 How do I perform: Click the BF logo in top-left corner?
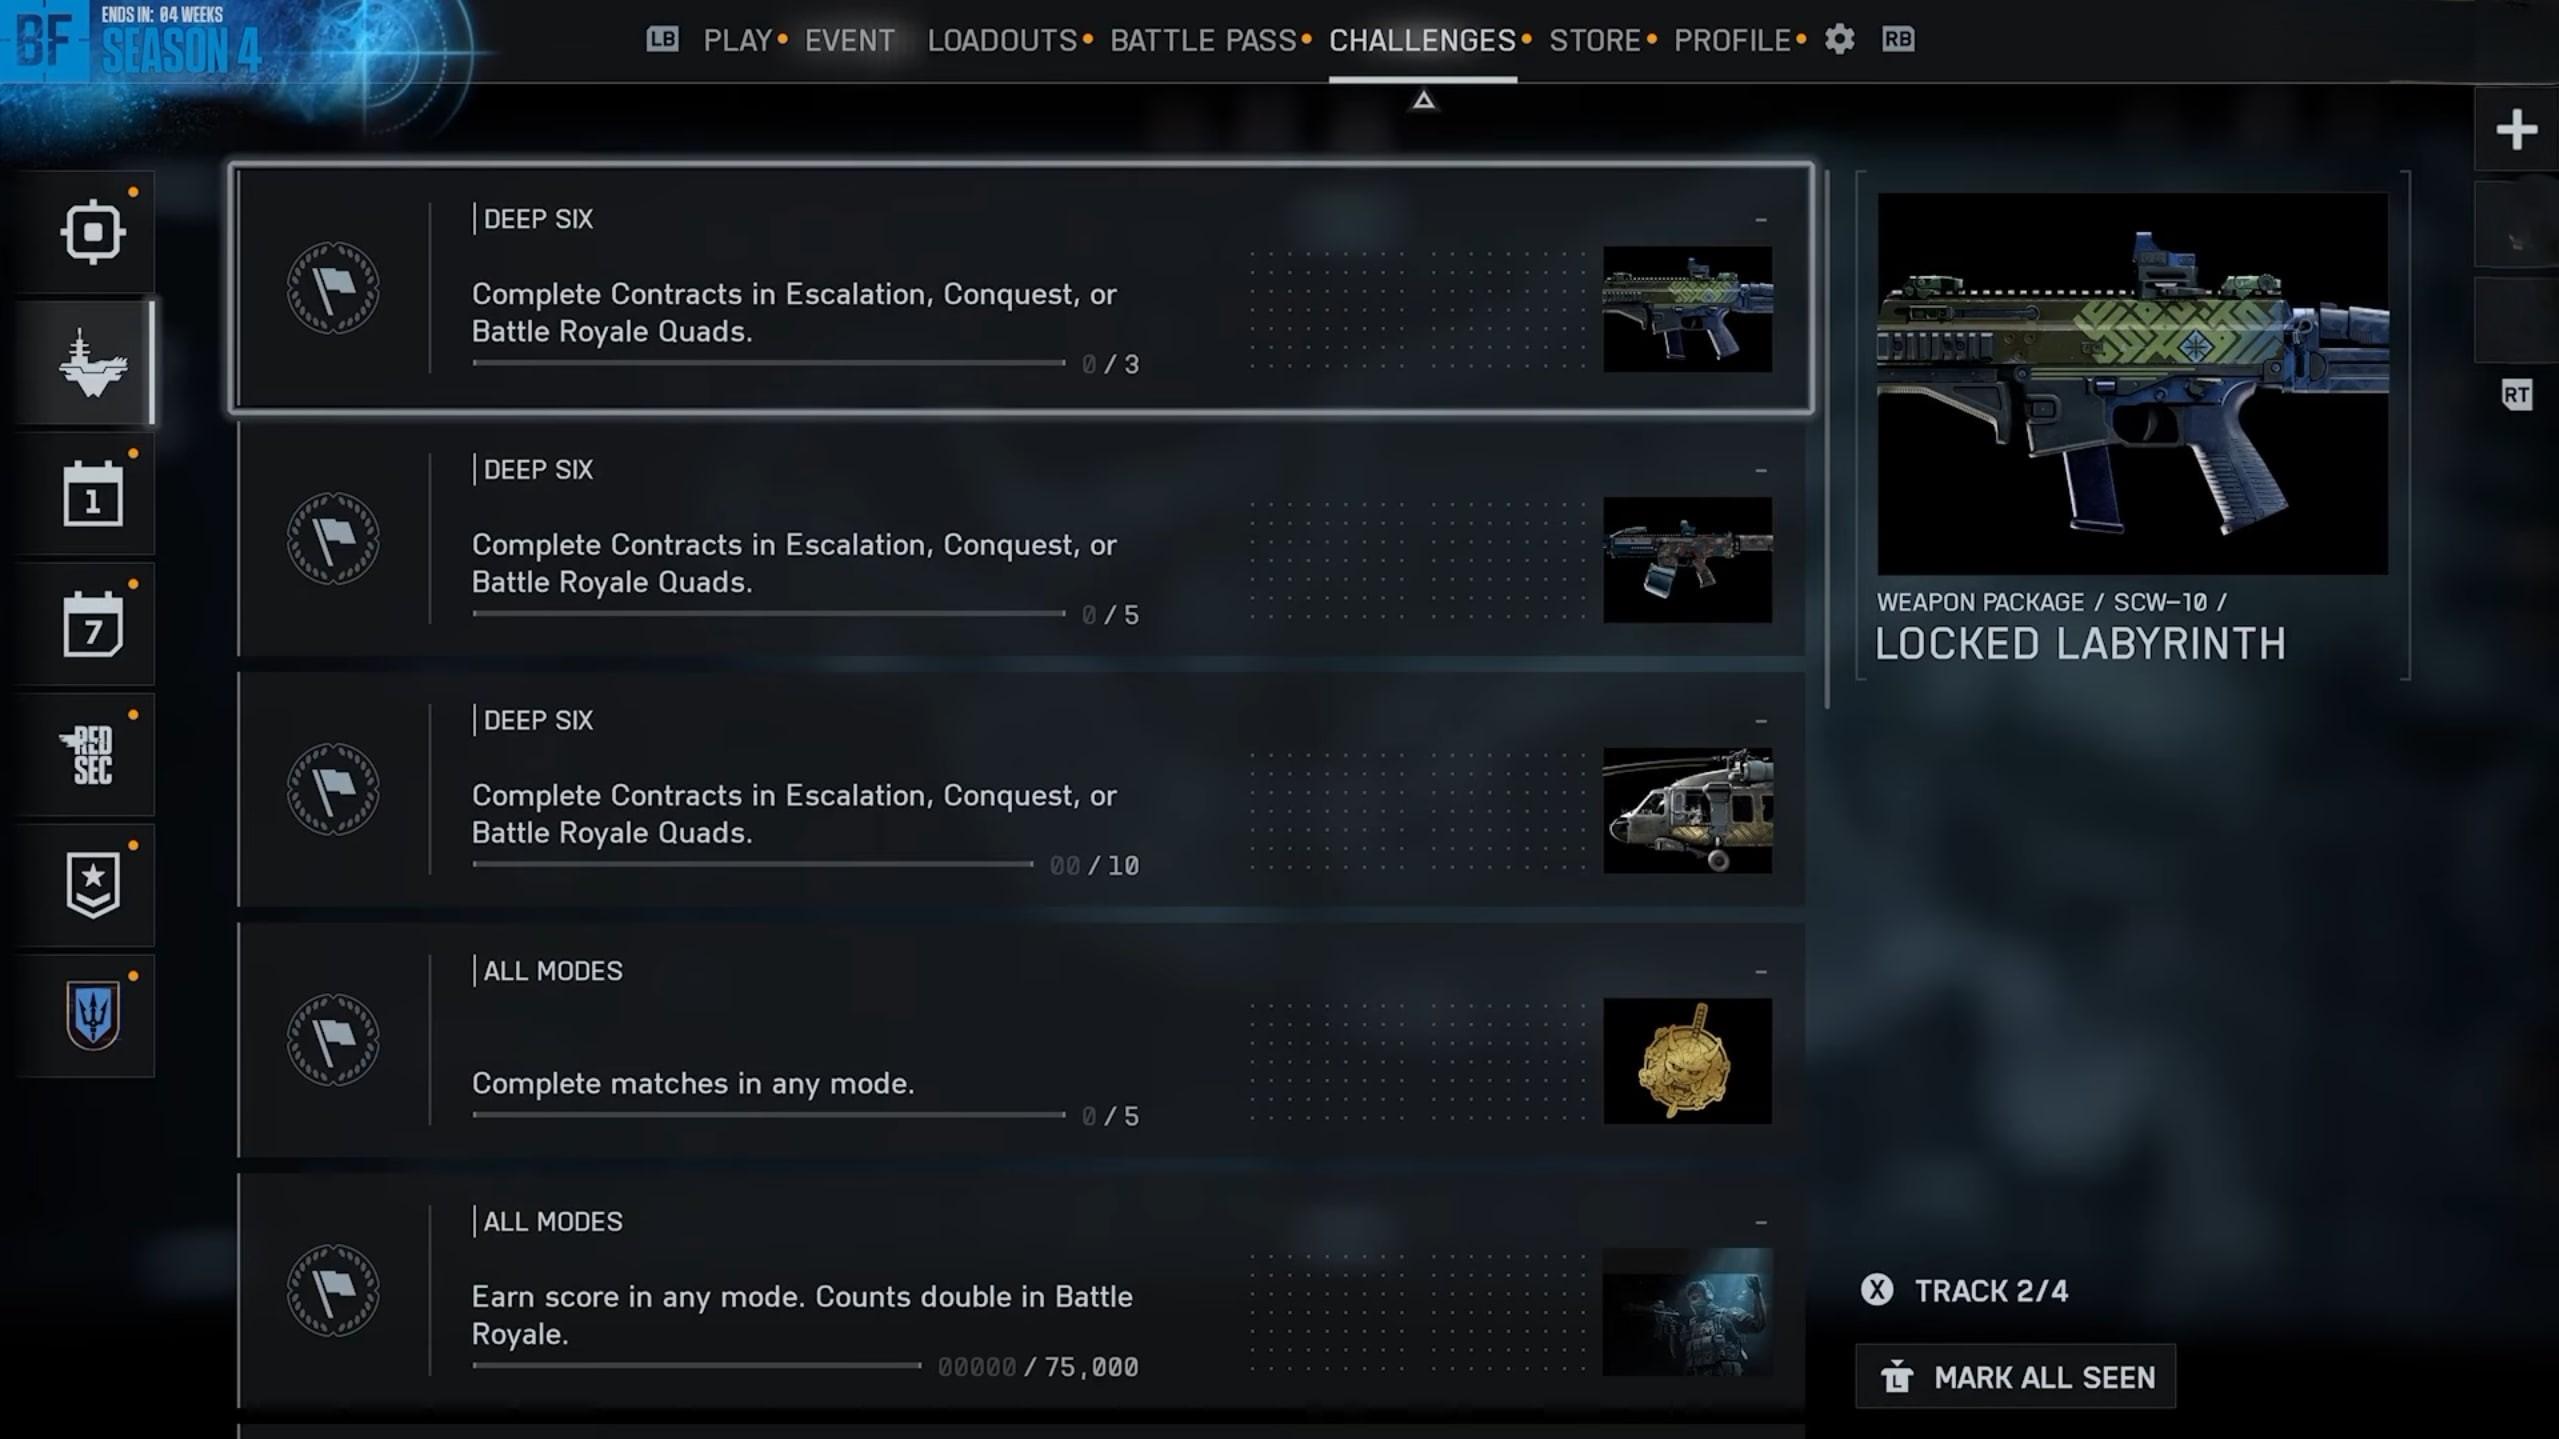pos(45,42)
